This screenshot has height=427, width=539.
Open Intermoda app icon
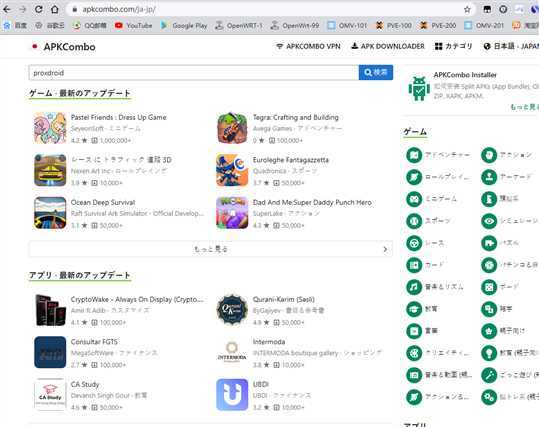coord(232,352)
